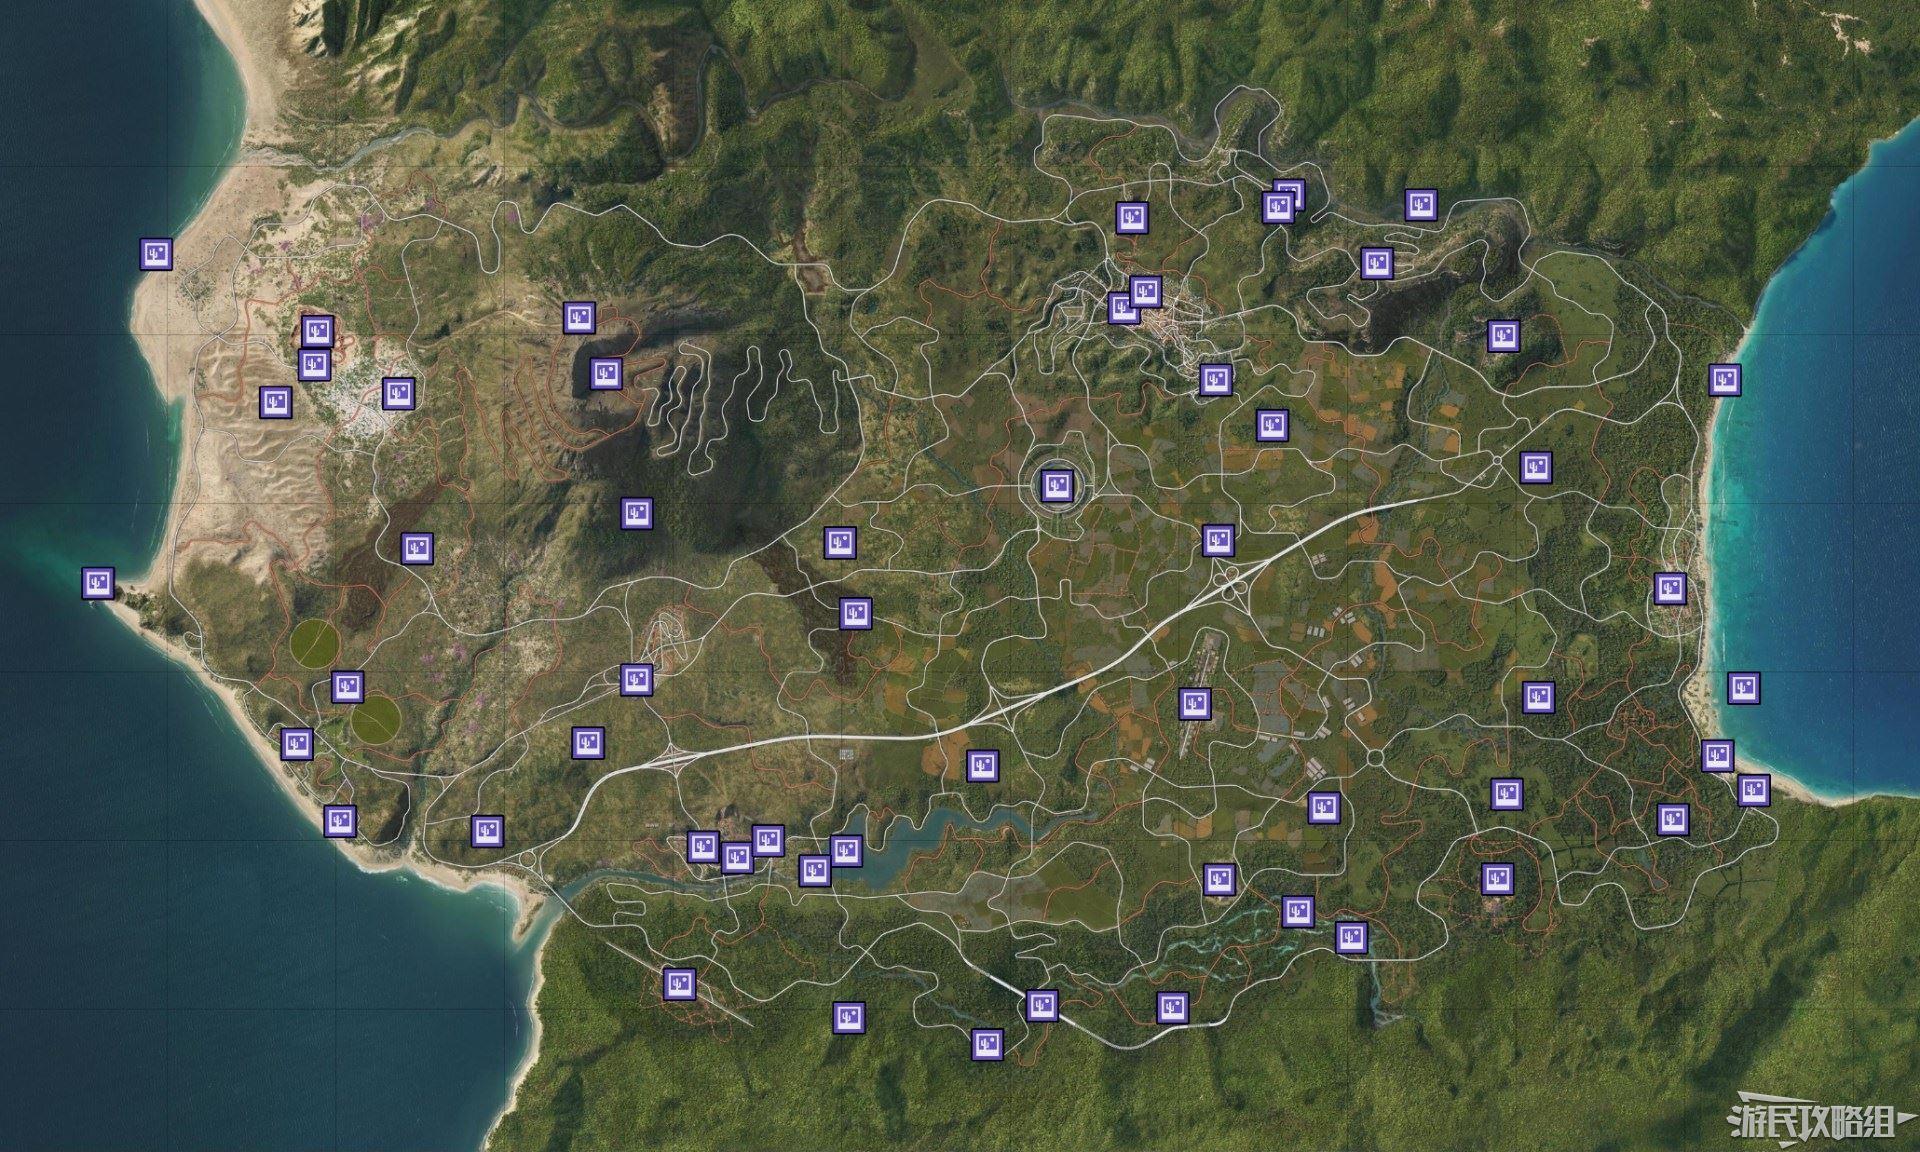Select the front marker of the overlapping town pair
1920x1152 pixels.
click(x=1144, y=292)
